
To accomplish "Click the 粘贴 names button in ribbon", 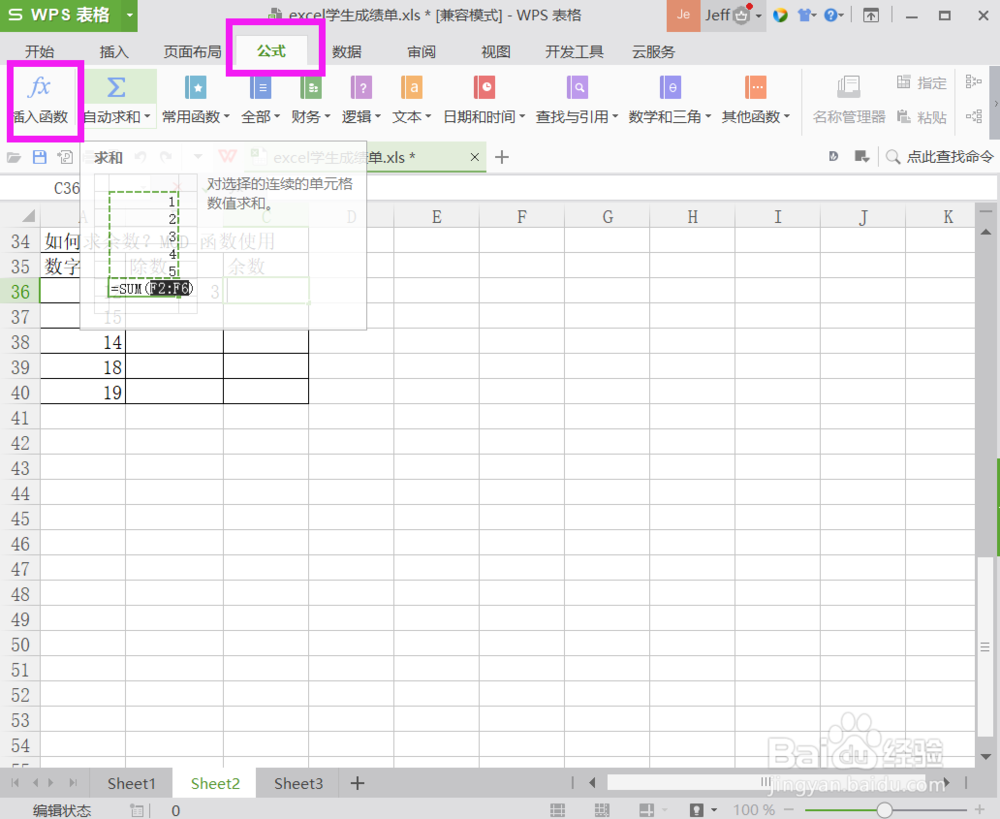I will pyautogui.click(x=922, y=117).
